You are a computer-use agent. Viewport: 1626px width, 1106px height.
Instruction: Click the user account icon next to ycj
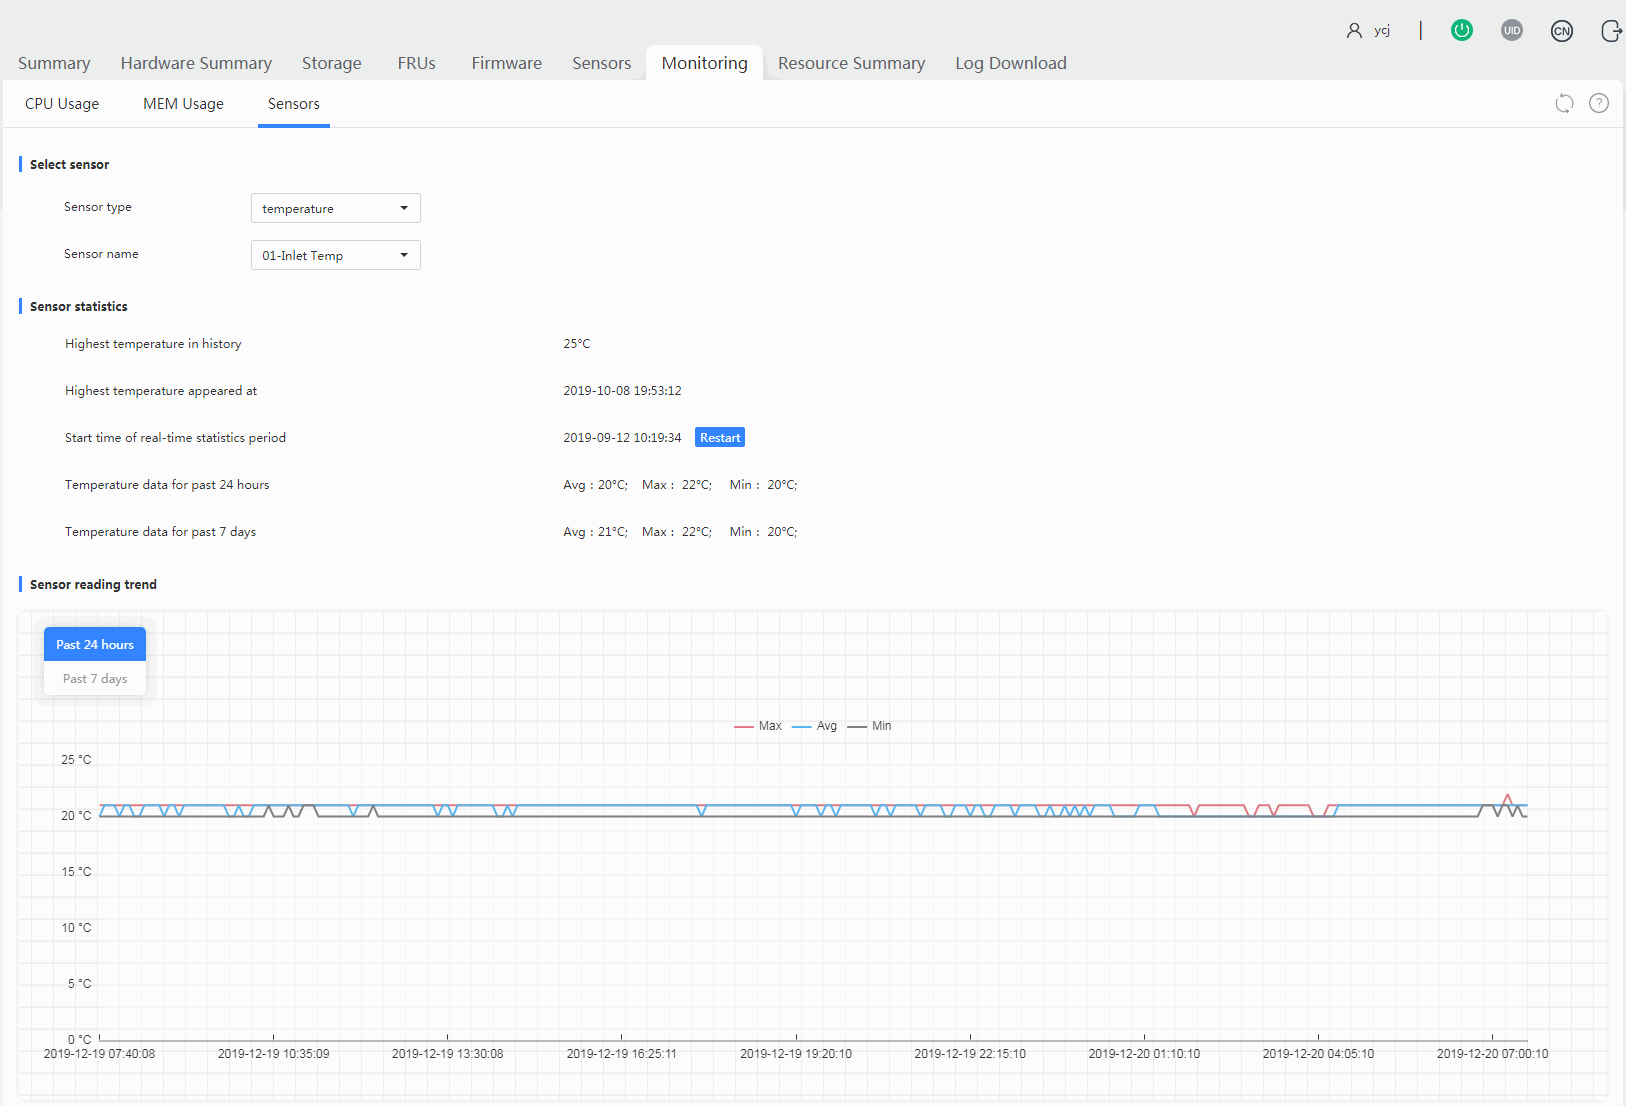(1354, 31)
